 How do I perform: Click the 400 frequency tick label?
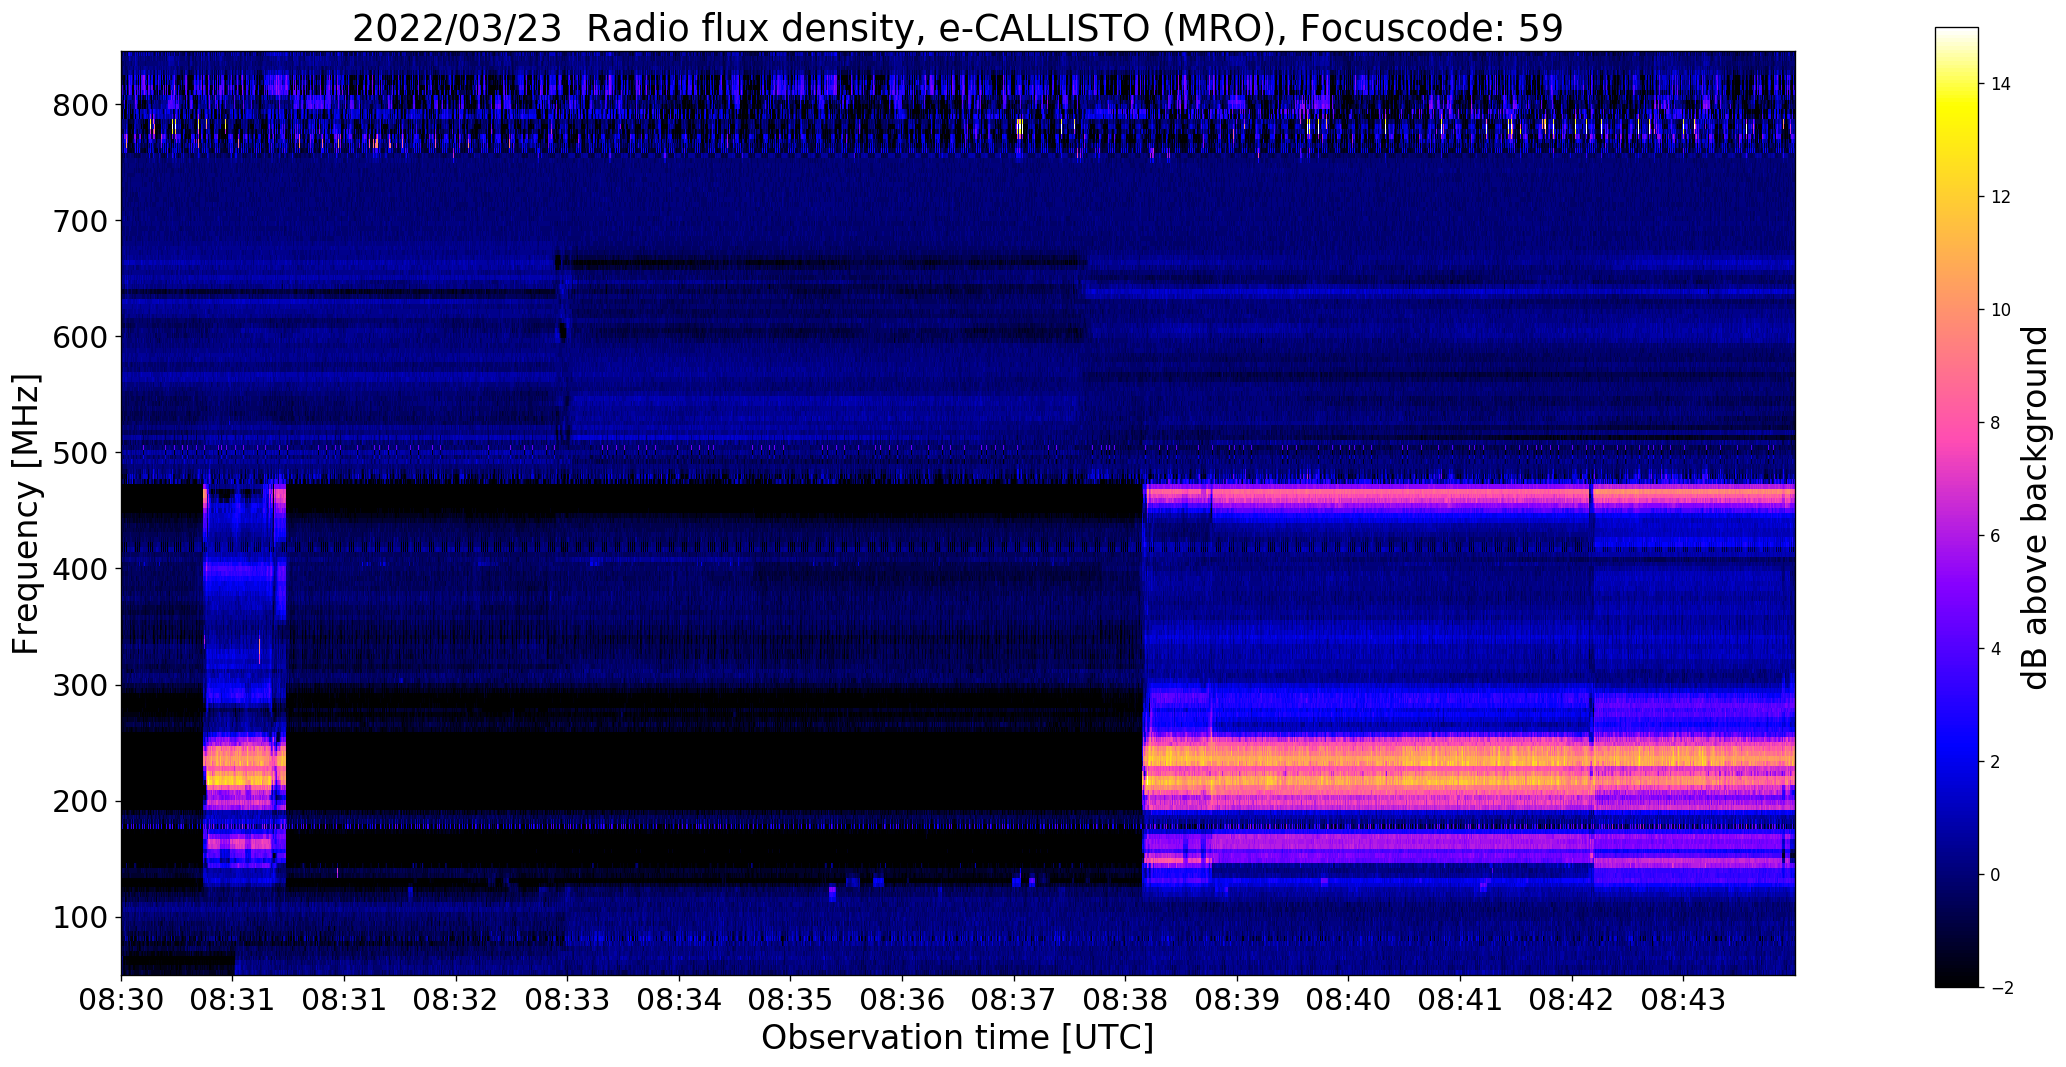tap(81, 569)
